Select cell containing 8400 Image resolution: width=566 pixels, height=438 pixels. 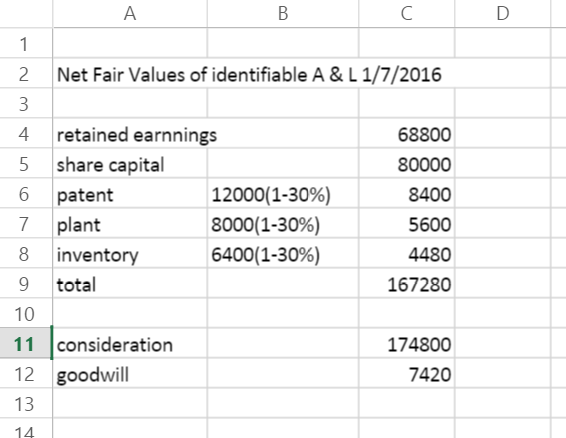coord(407,195)
